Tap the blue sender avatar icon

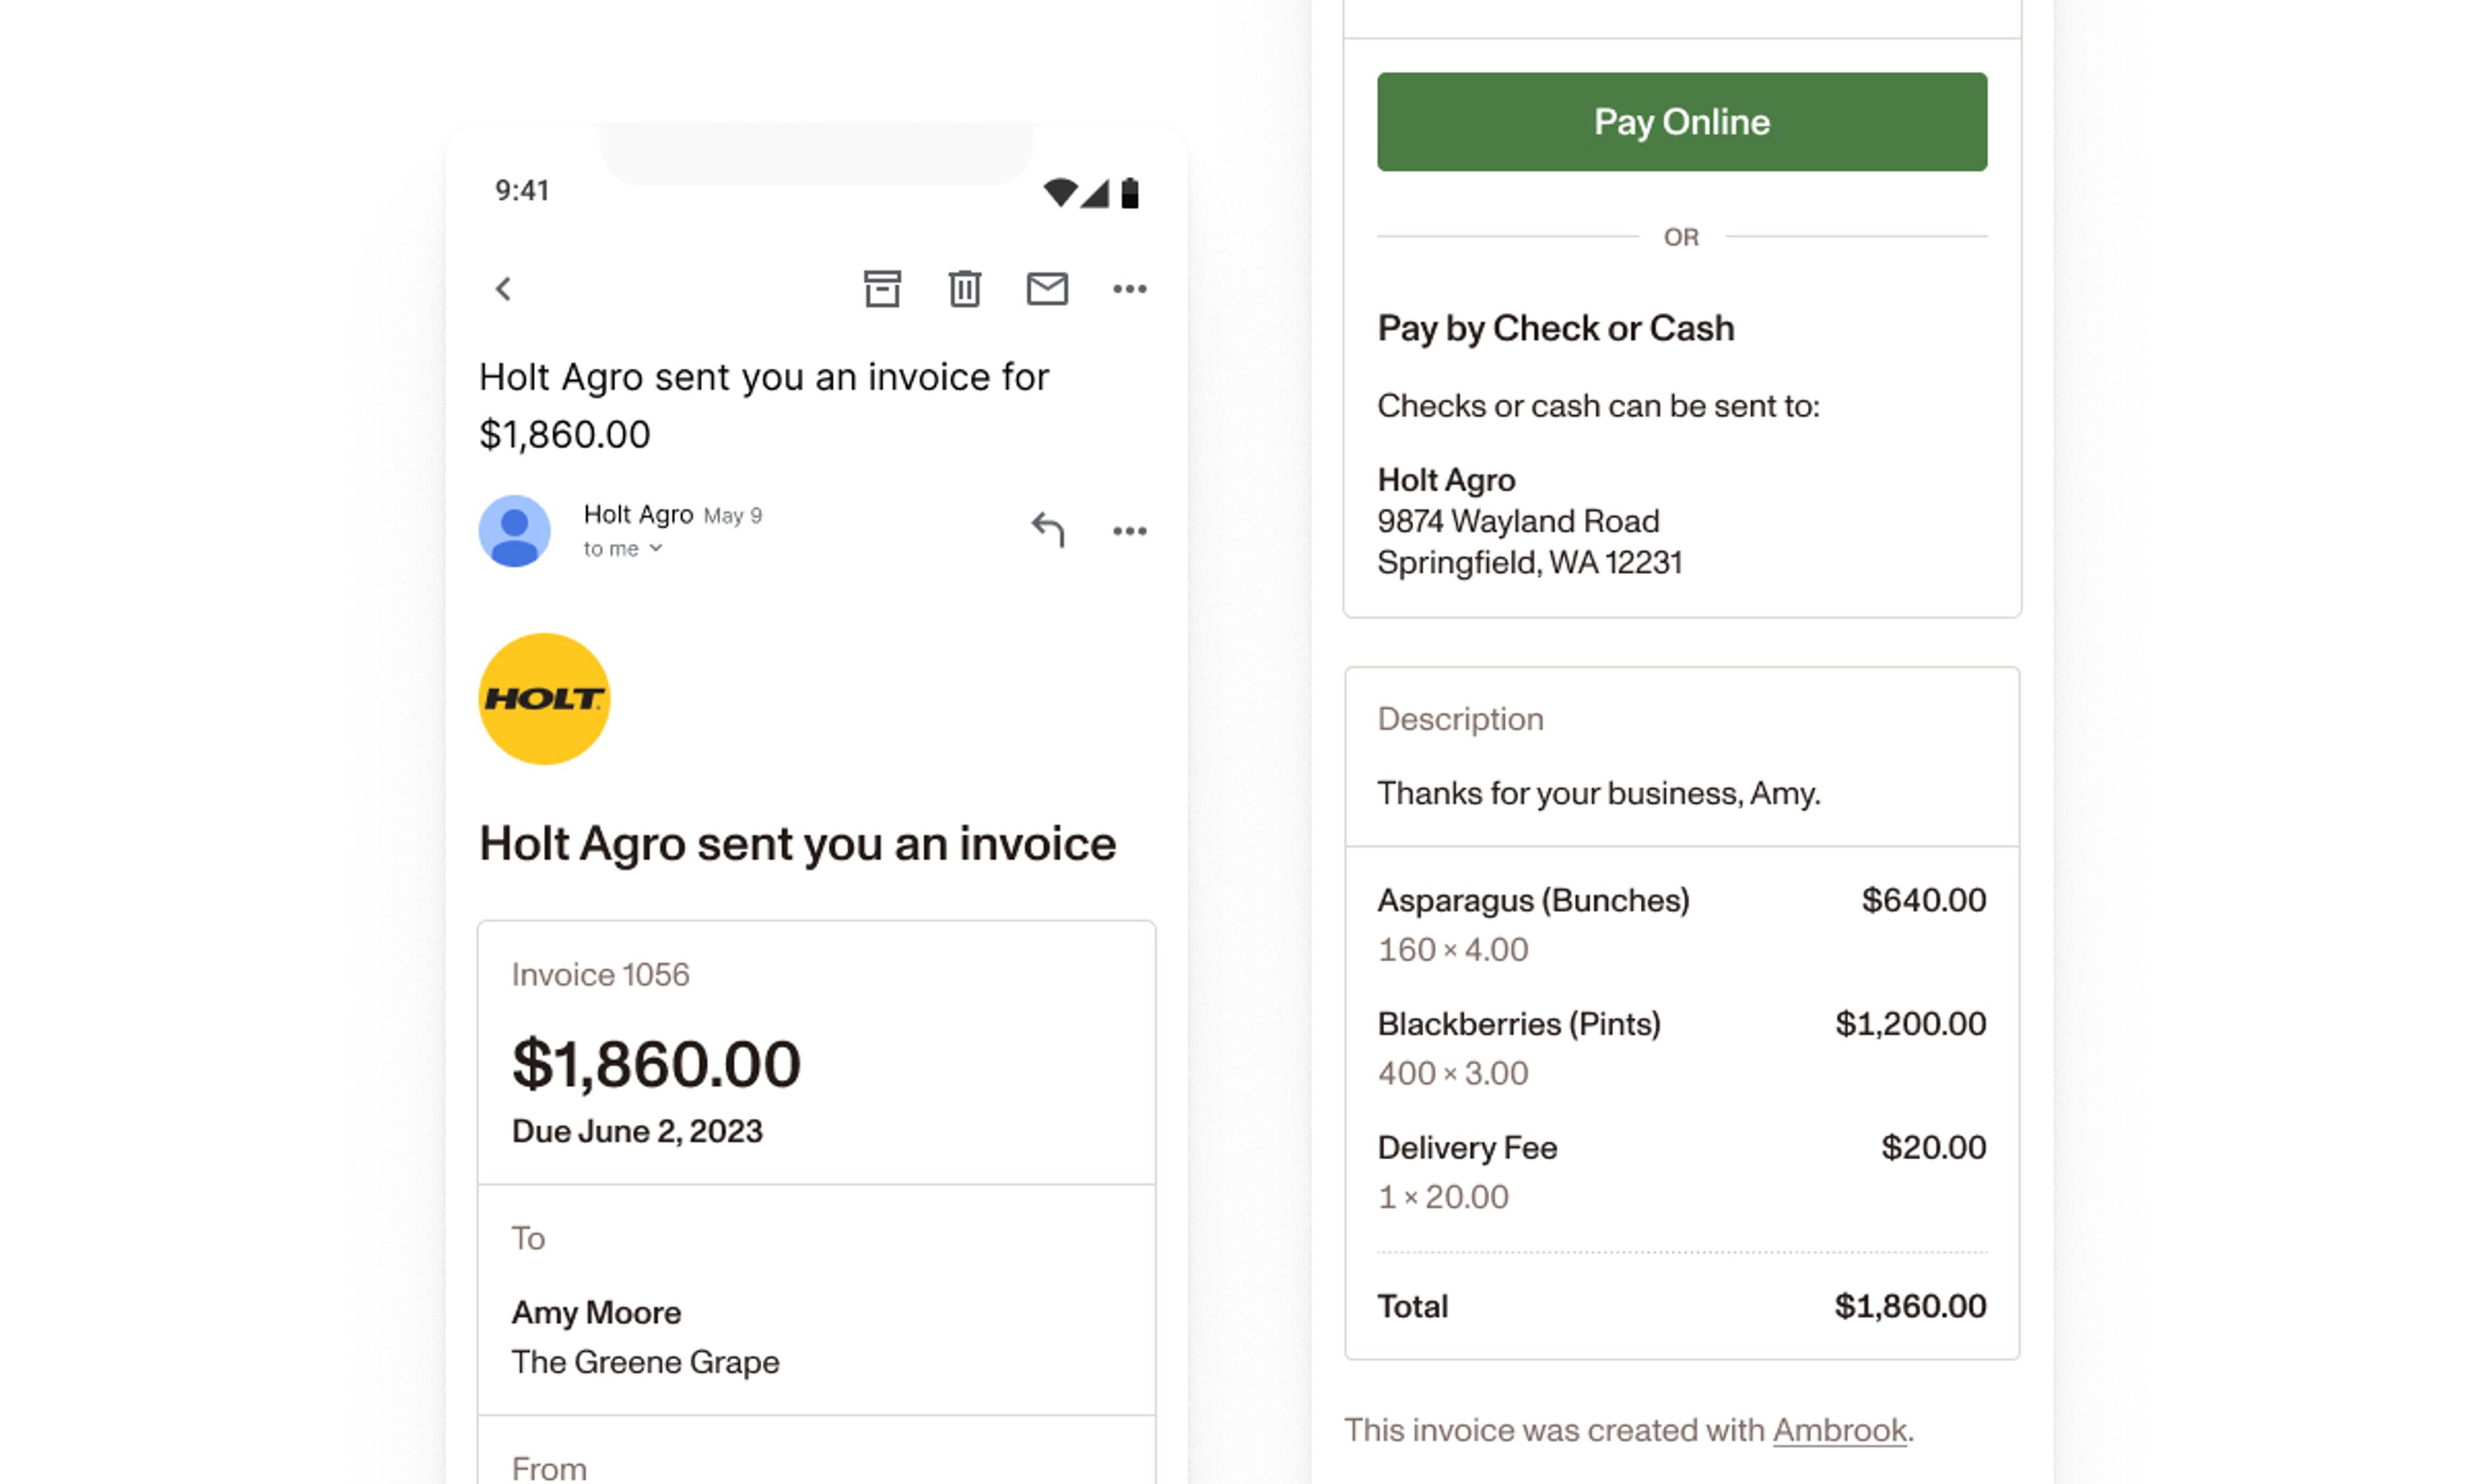pyautogui.click(x=514, y=531)
